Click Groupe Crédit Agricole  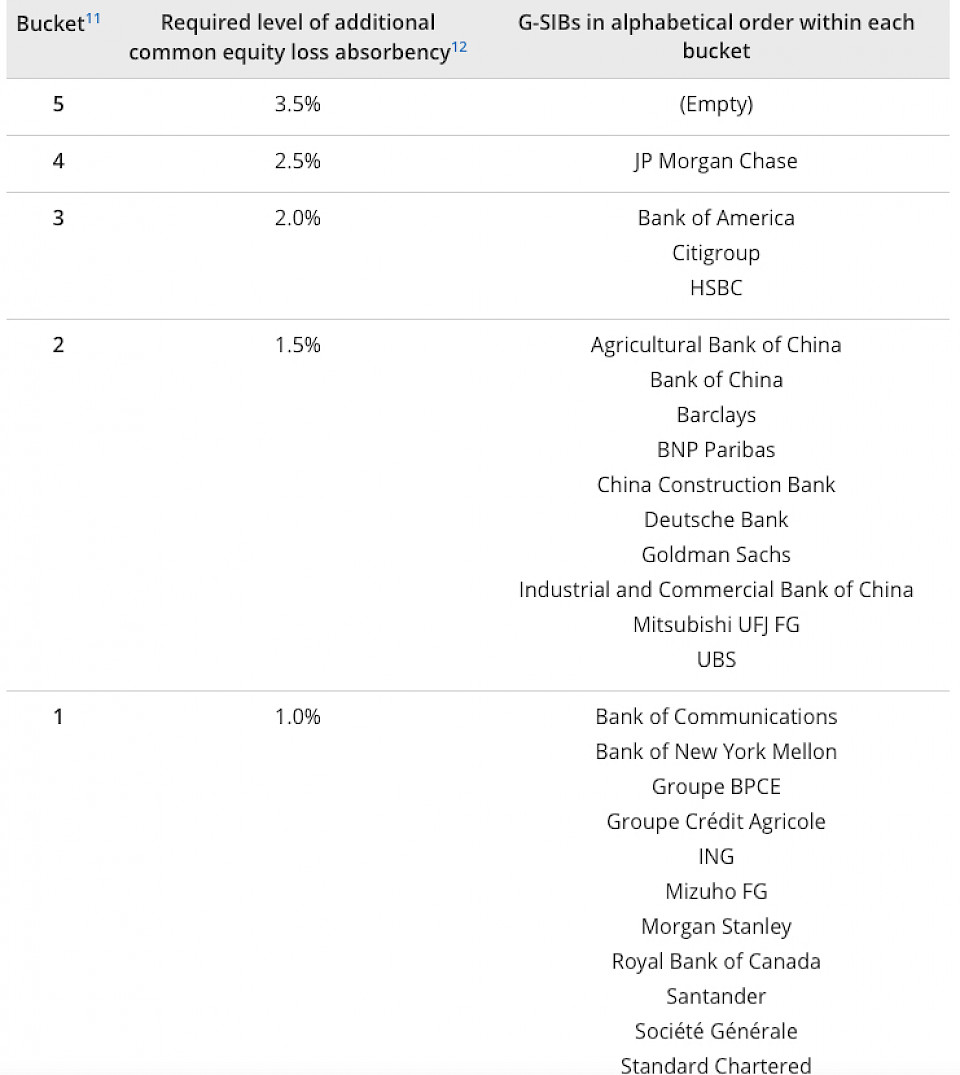click(716, 822)
